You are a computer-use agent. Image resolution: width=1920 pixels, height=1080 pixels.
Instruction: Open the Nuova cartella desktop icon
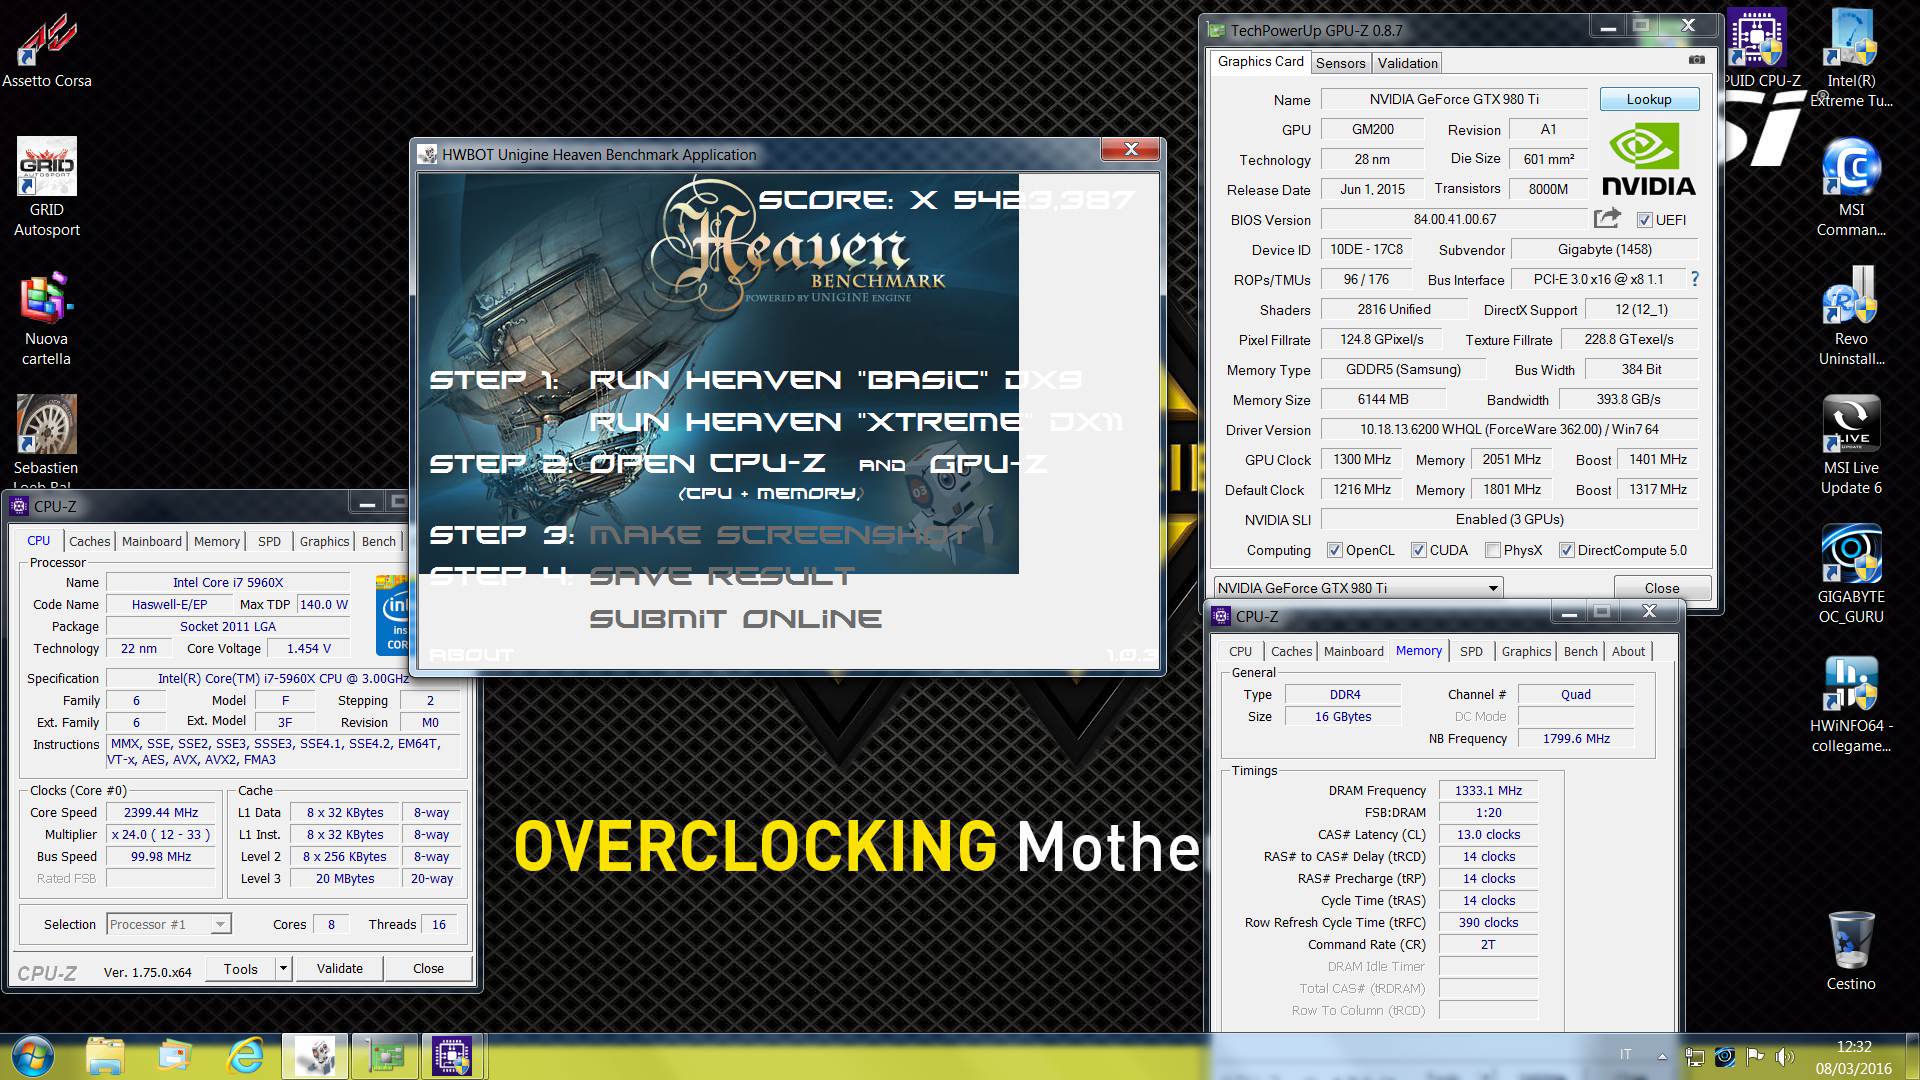coord(46,318)
